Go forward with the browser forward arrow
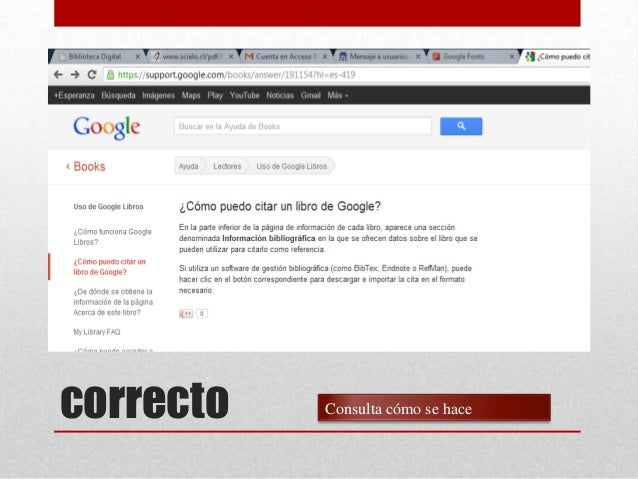The height and width of the screenshot is (479, 638). (75, 75)
